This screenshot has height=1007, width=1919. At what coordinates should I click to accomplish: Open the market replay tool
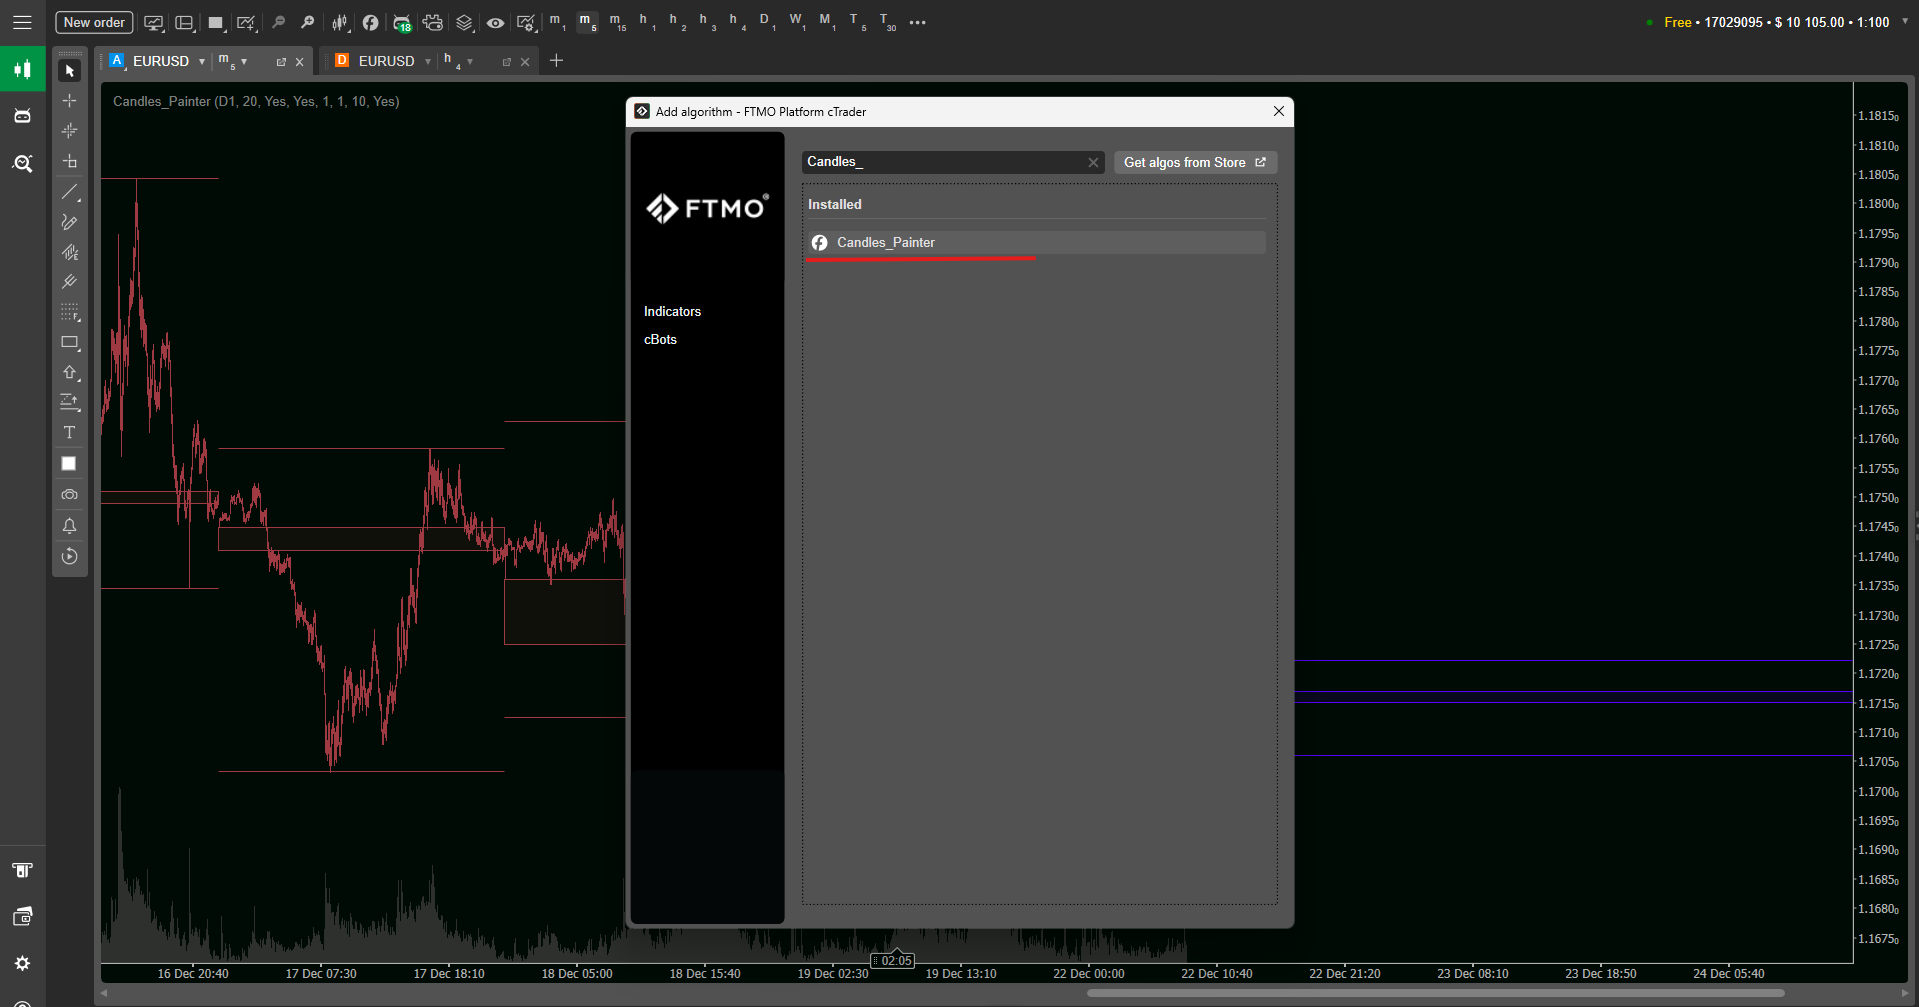pos(69,557)
